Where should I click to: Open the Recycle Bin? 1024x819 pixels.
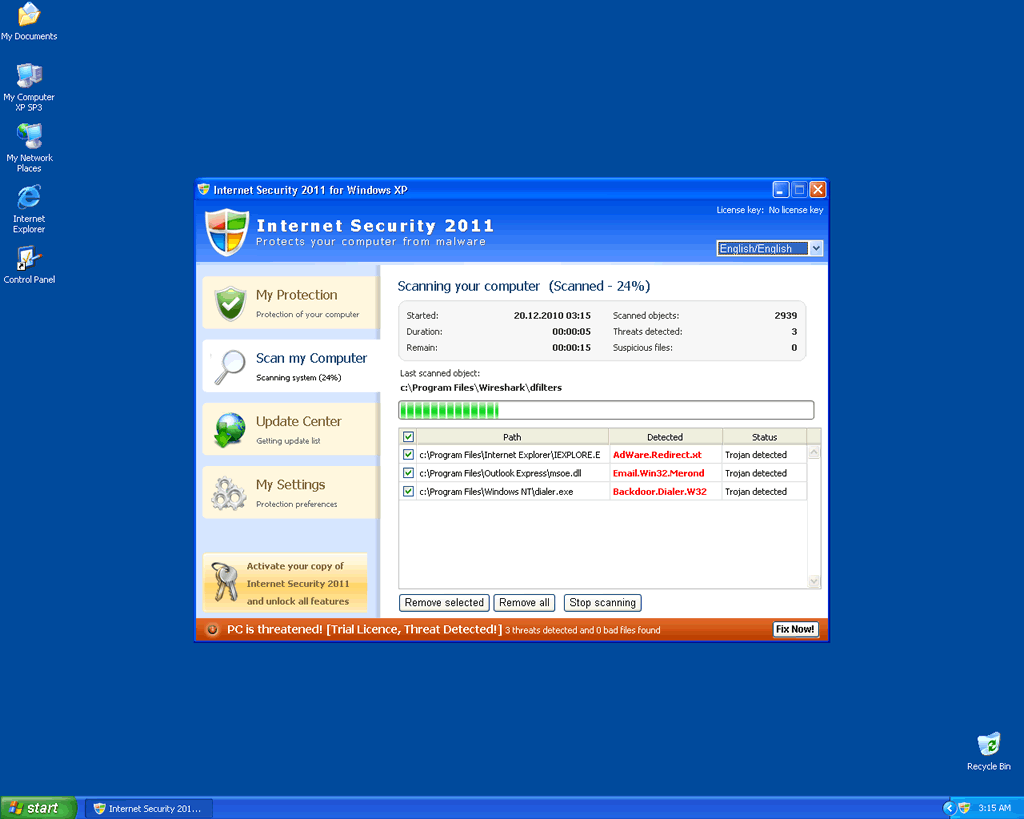[x=988, y=744]
